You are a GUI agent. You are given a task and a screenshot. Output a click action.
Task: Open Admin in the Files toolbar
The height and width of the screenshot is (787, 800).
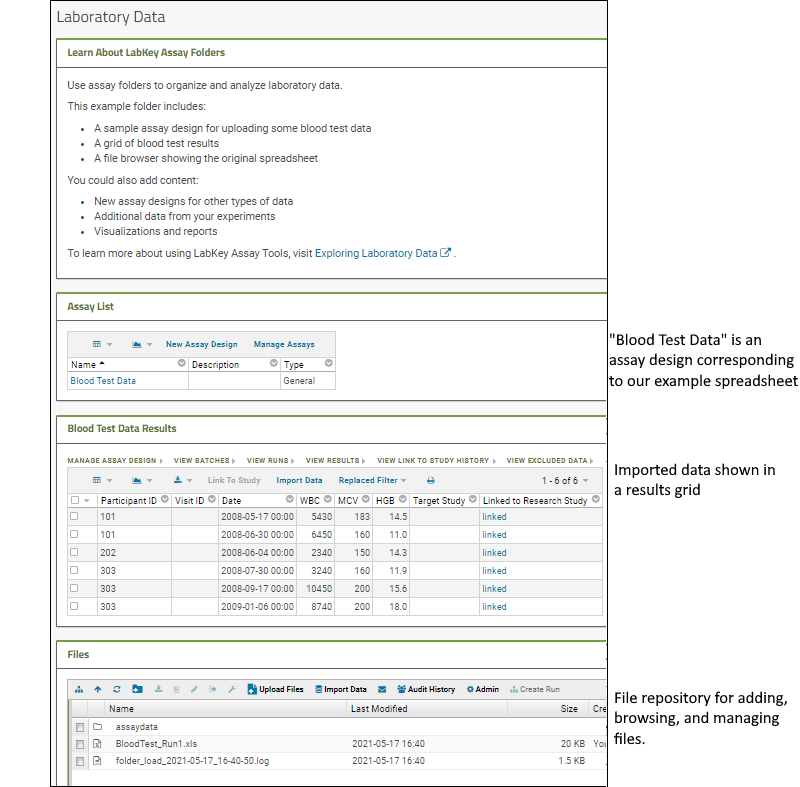(x=483, y=689)
